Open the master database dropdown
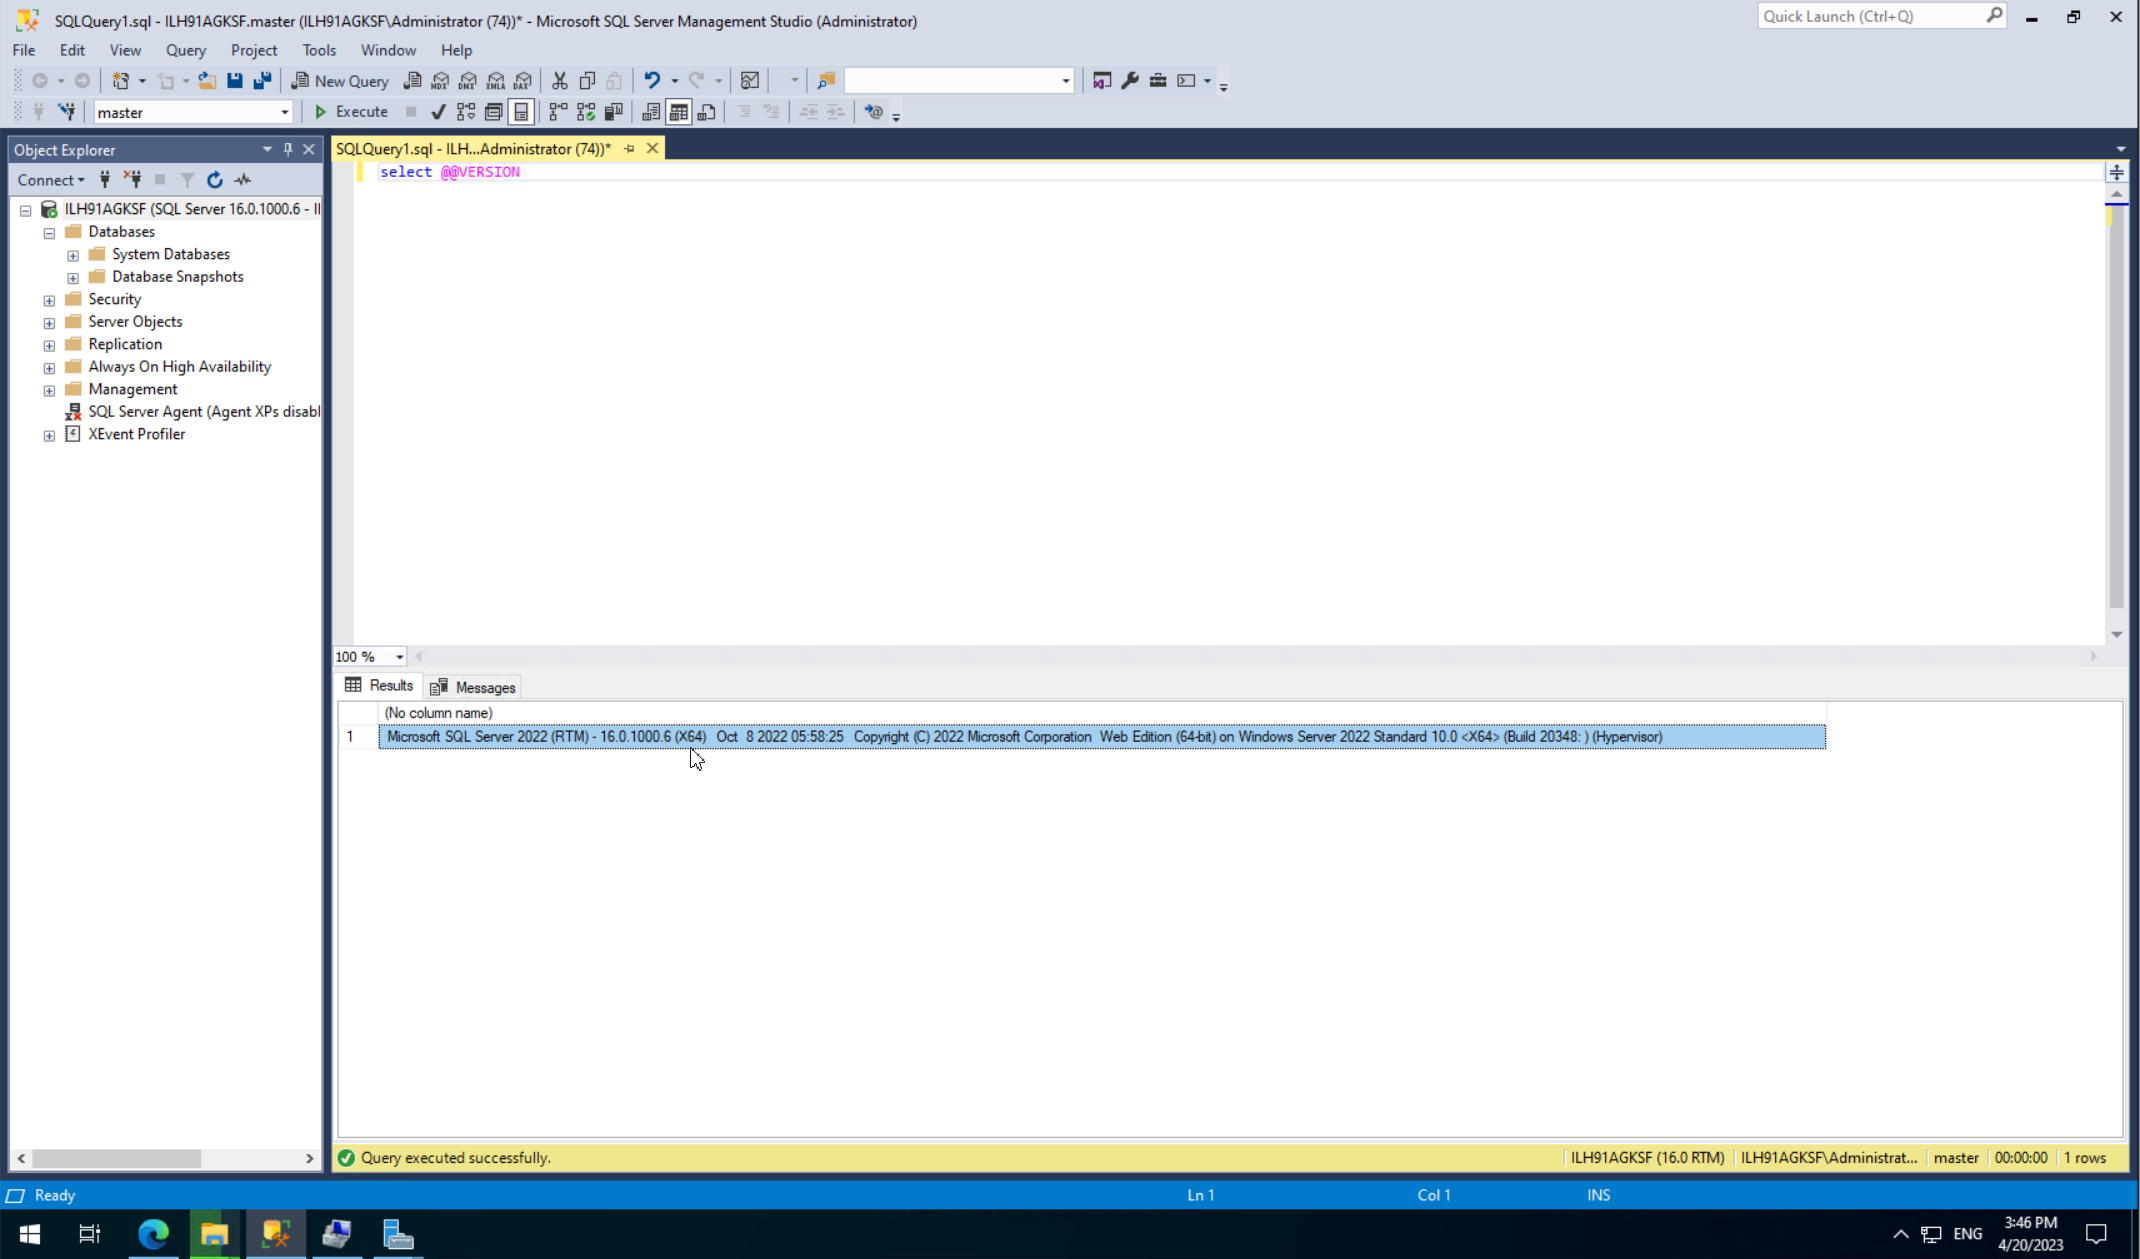Image resolution: width=2140 pixels, height=1259 pixels. pos(284,113)
